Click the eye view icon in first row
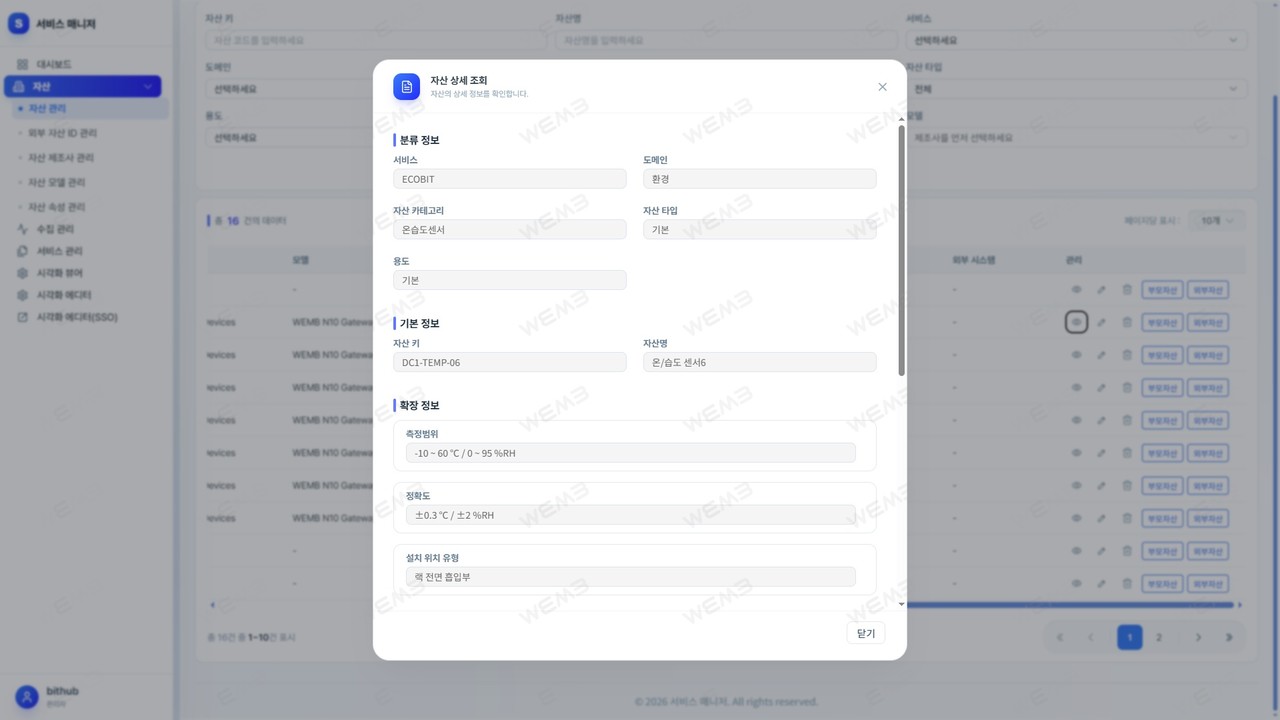Screen dimensions: 1280x720 tap(1076, 290)
